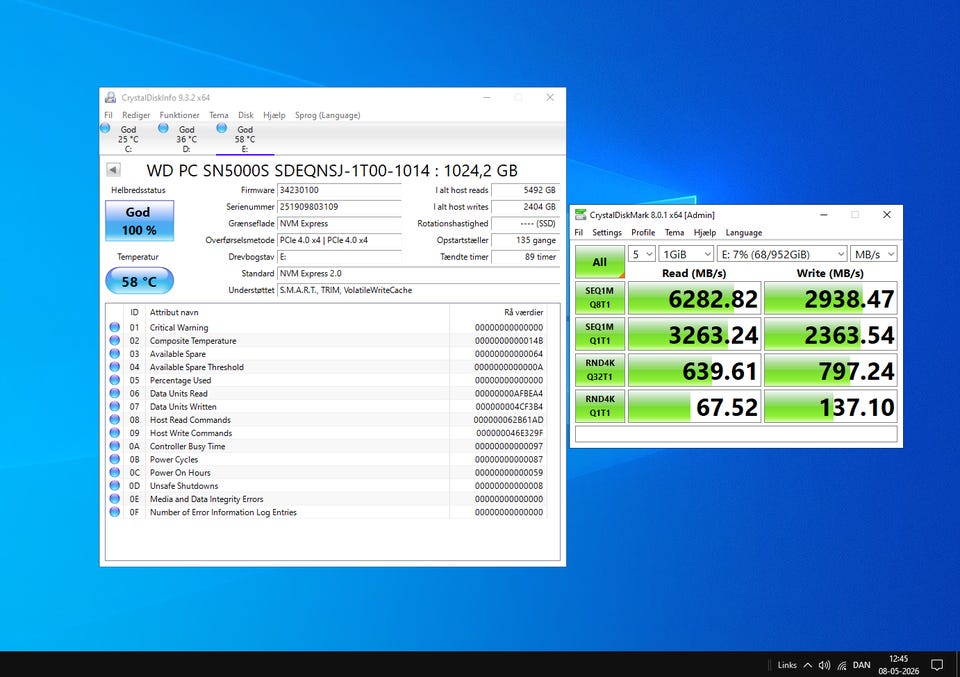Run the SEQ1M Q1T1 test button
Viewport: 960px width, 677px height.
599,334
